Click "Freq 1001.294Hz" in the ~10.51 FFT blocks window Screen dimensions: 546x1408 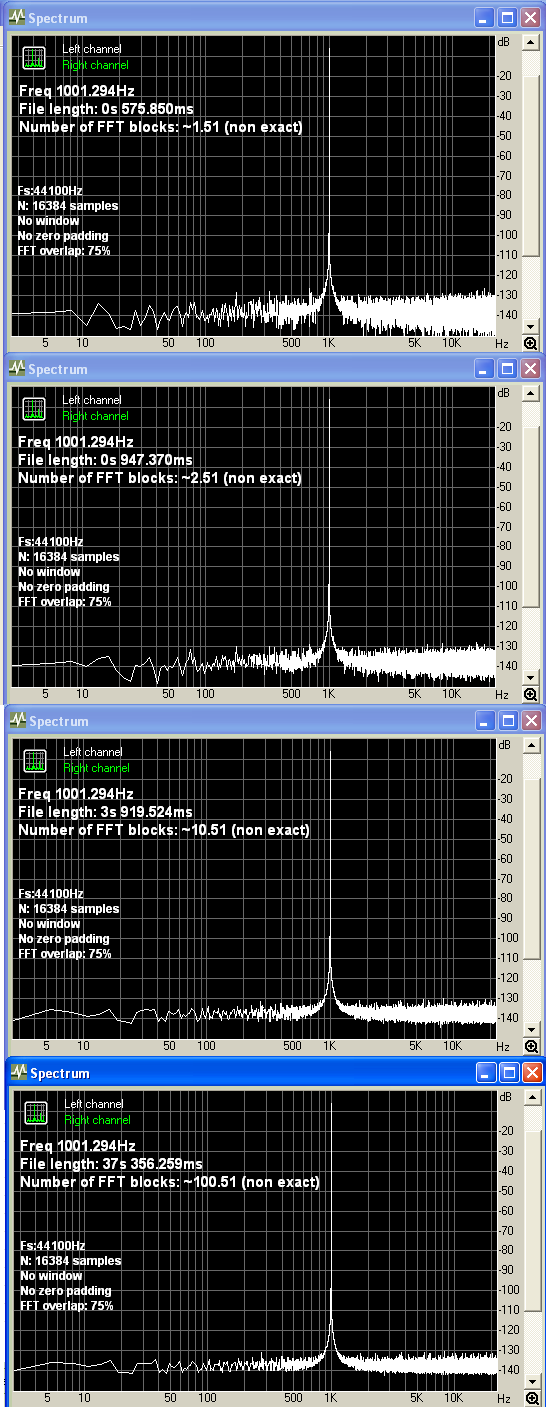click(x=76, y=793)
